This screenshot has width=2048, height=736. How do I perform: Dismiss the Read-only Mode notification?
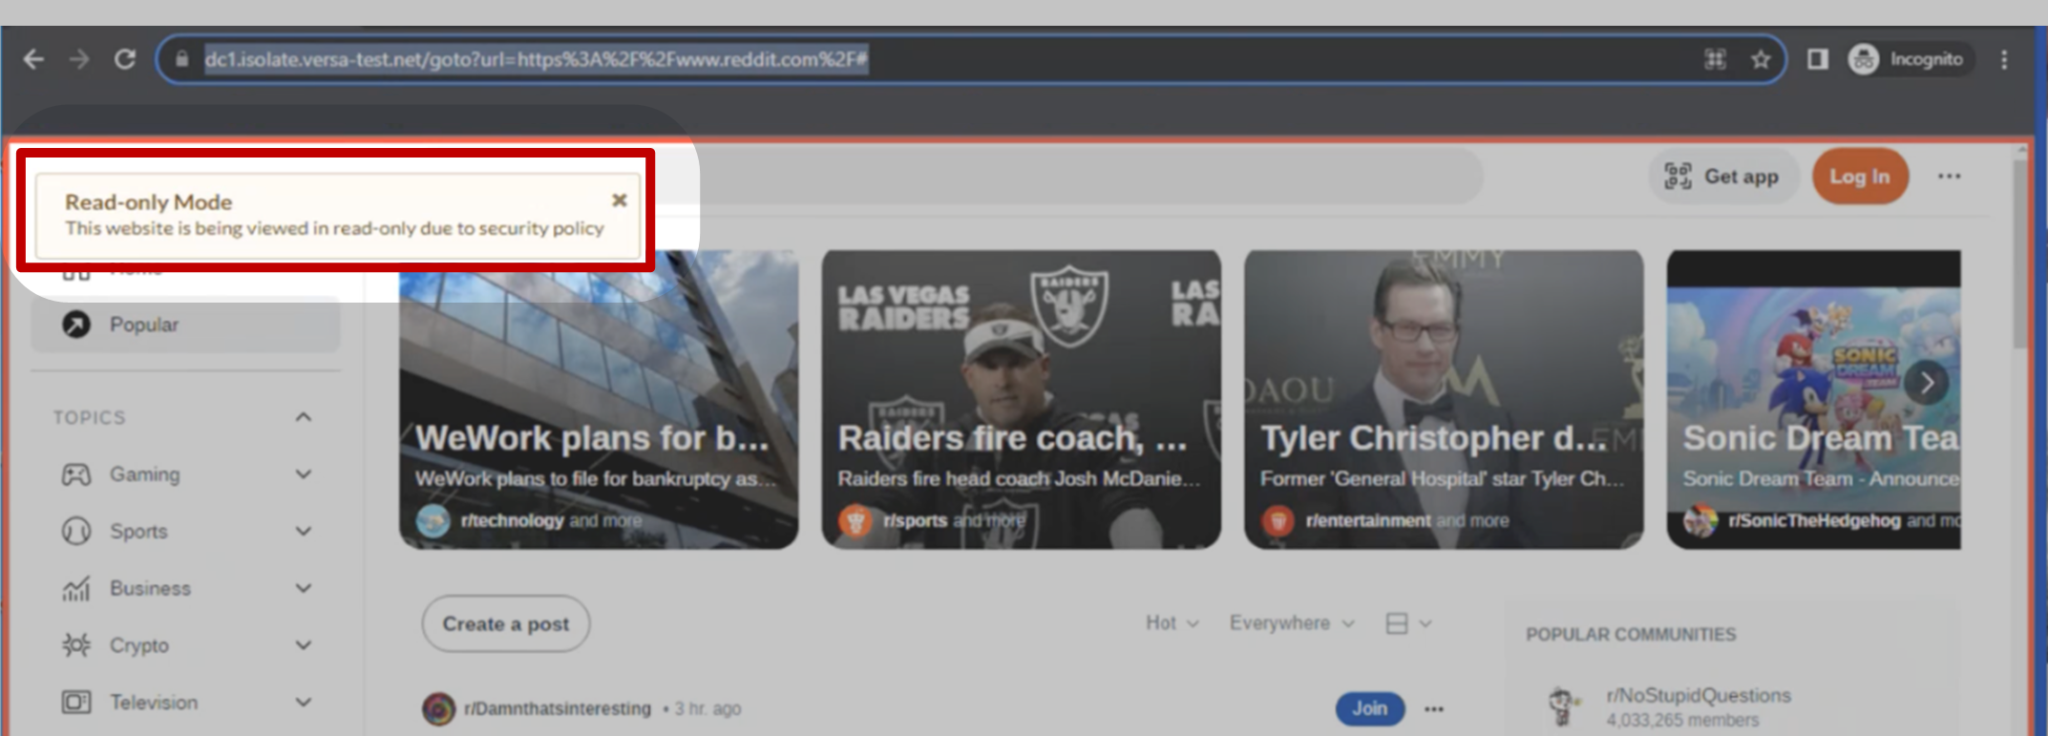point(619,200)
